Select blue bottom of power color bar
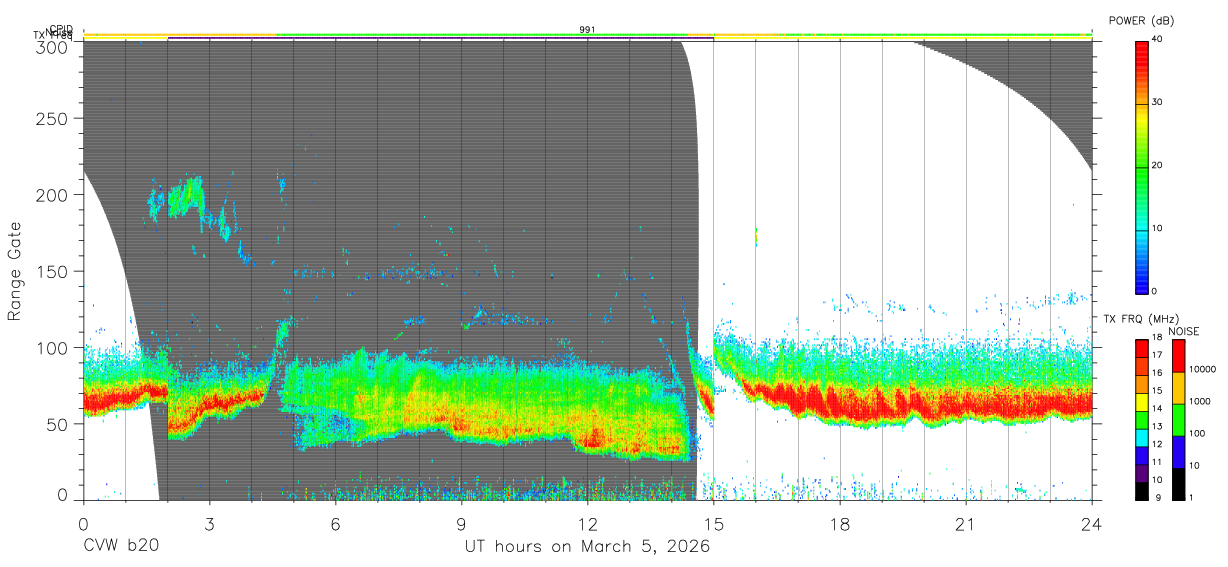1228x567 pixels. 1142,280
